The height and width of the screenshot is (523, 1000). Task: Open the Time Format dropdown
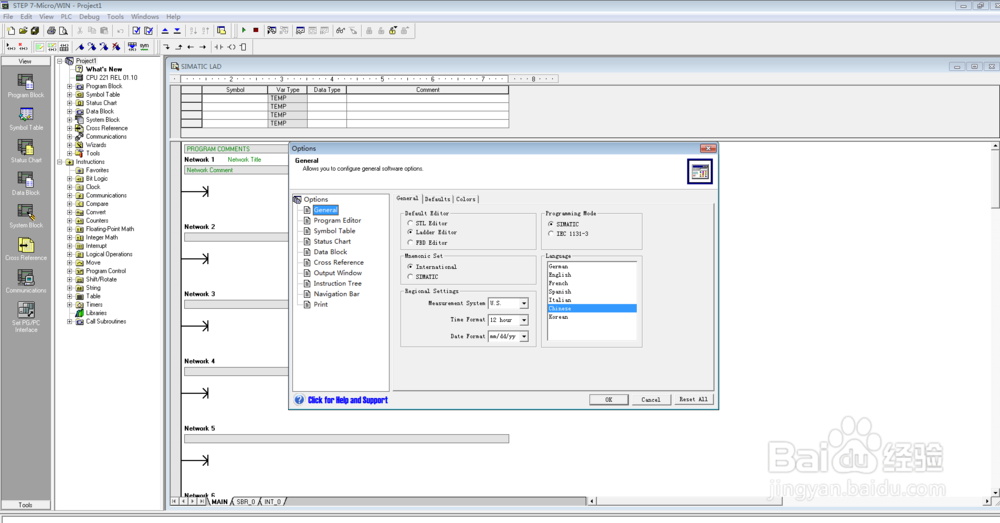(x=524, y=320)
